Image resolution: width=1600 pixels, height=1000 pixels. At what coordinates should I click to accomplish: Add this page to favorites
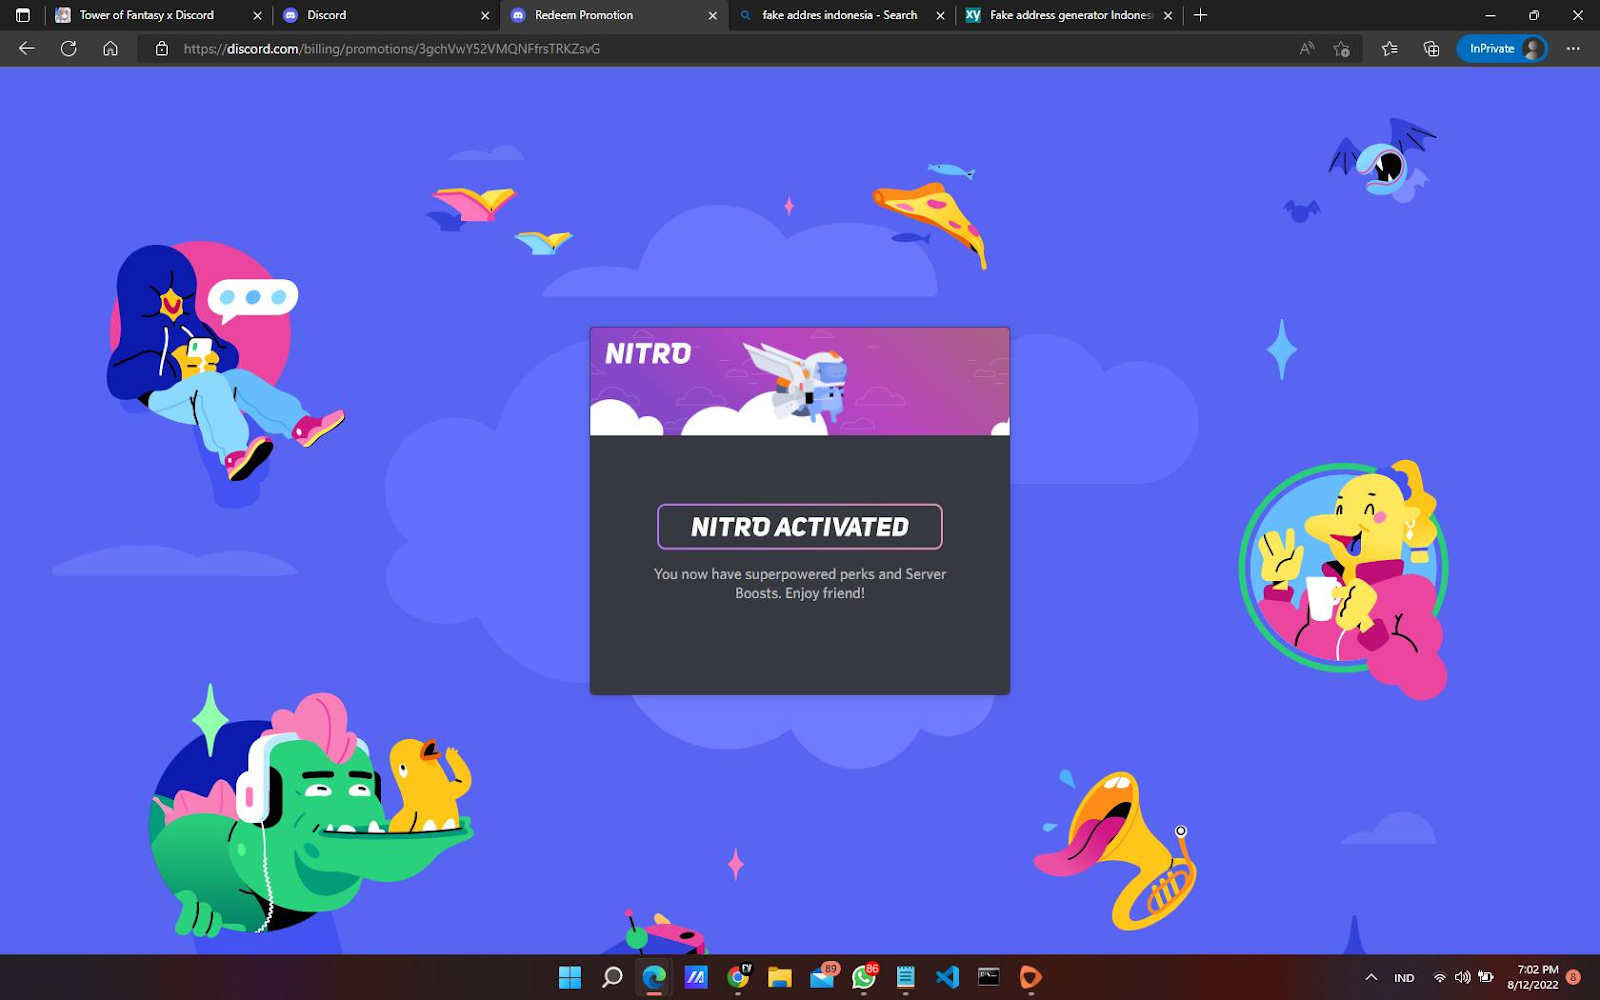pyautogui.click(x=1342, y=48)
